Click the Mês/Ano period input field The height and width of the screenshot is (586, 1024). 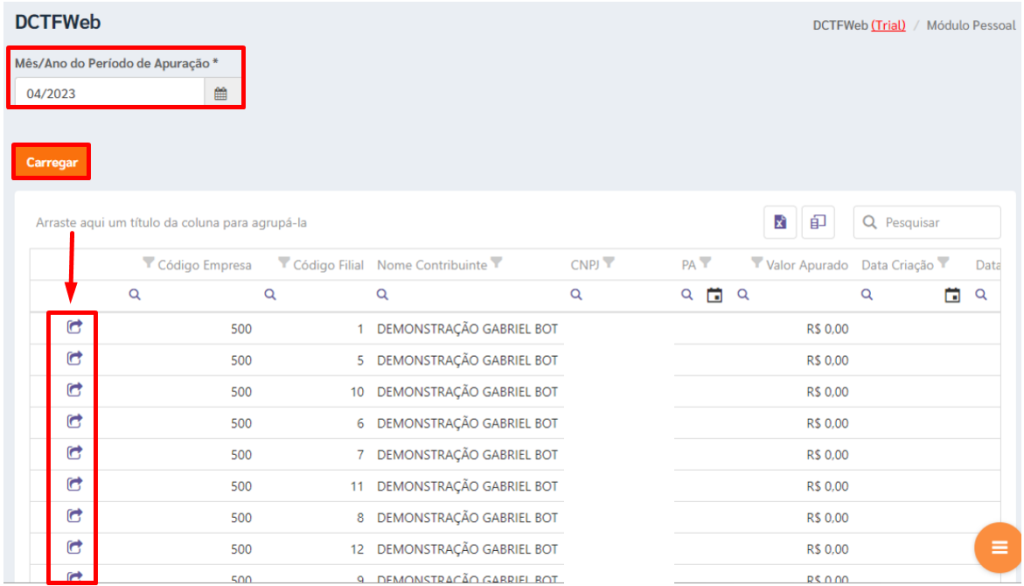[110, 93]
